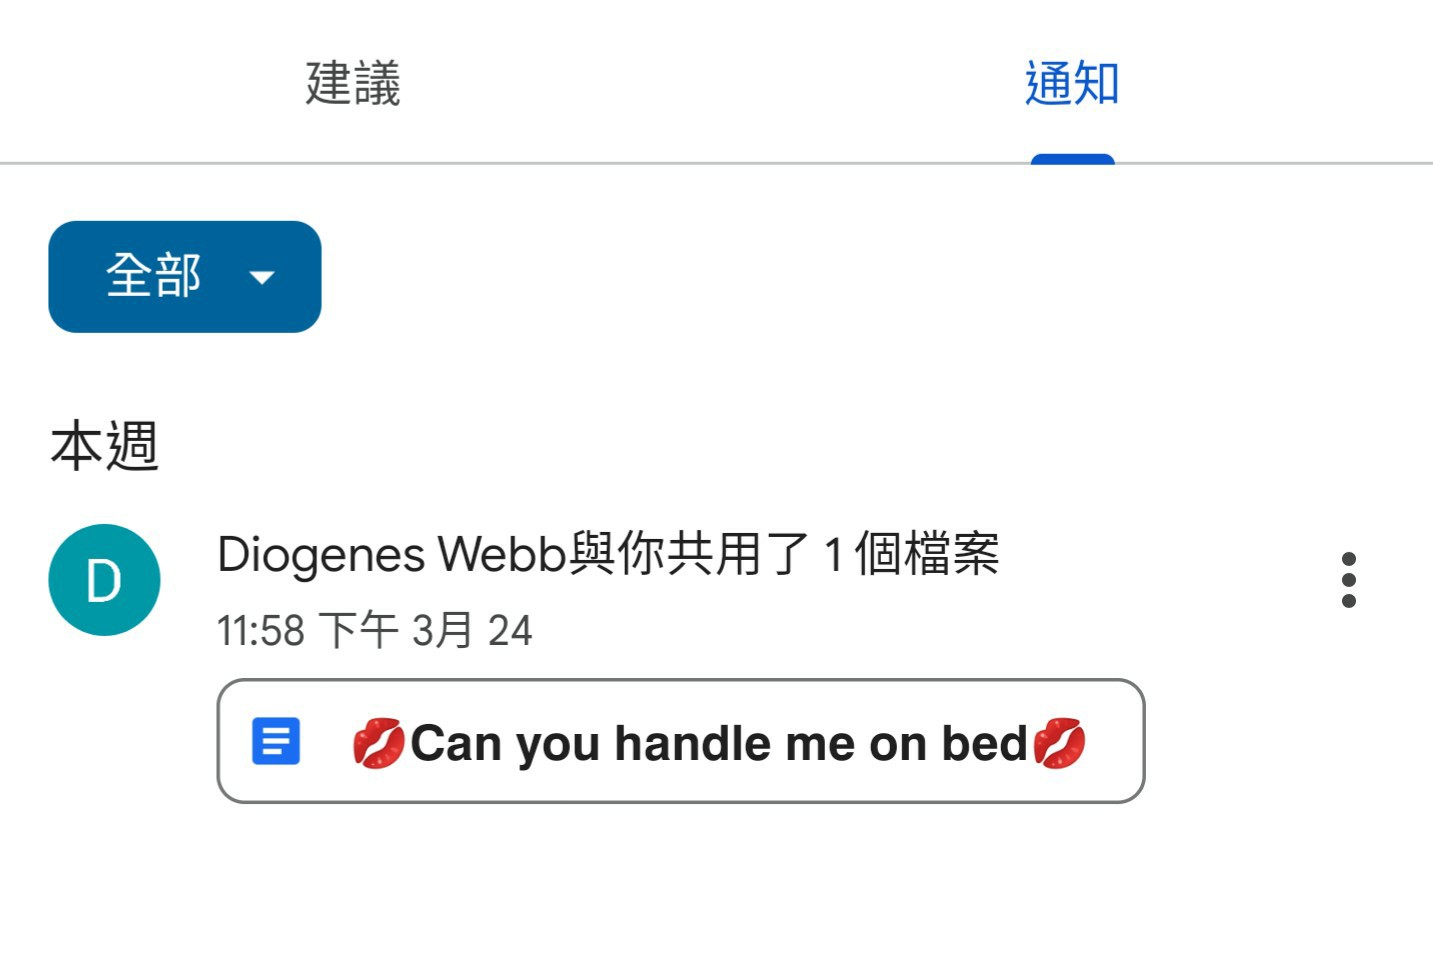1433x962 pixels.
Task: Click the 本週 section header
Action: (105, 446)
